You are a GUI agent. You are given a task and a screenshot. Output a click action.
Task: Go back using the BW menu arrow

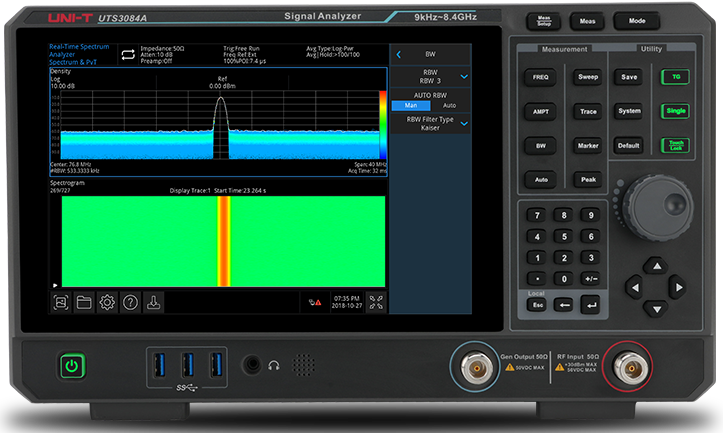(x=399, y=54)
